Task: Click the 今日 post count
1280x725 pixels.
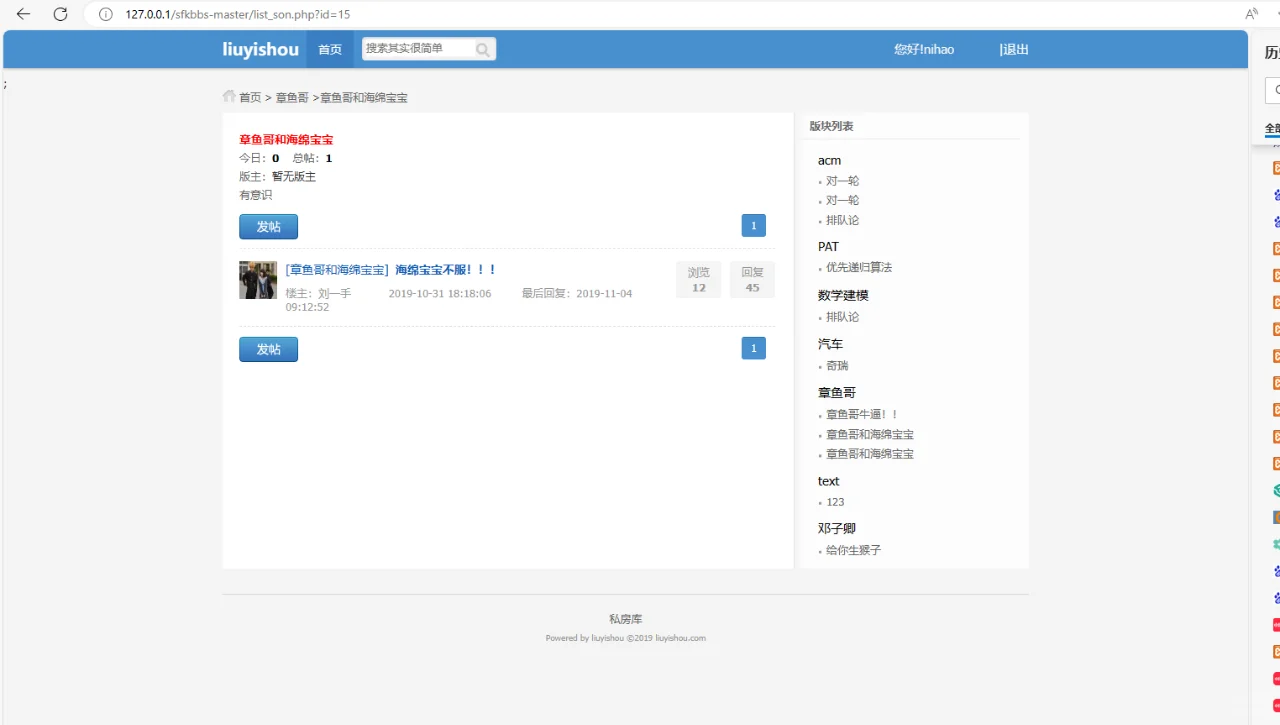Action: (x=259, y=158)
